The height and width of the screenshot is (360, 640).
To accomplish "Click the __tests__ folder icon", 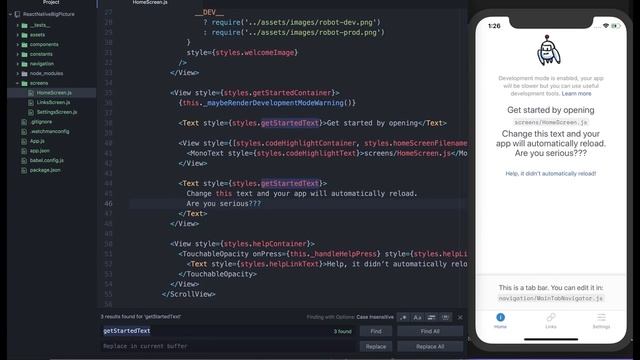I will [24, 25].
